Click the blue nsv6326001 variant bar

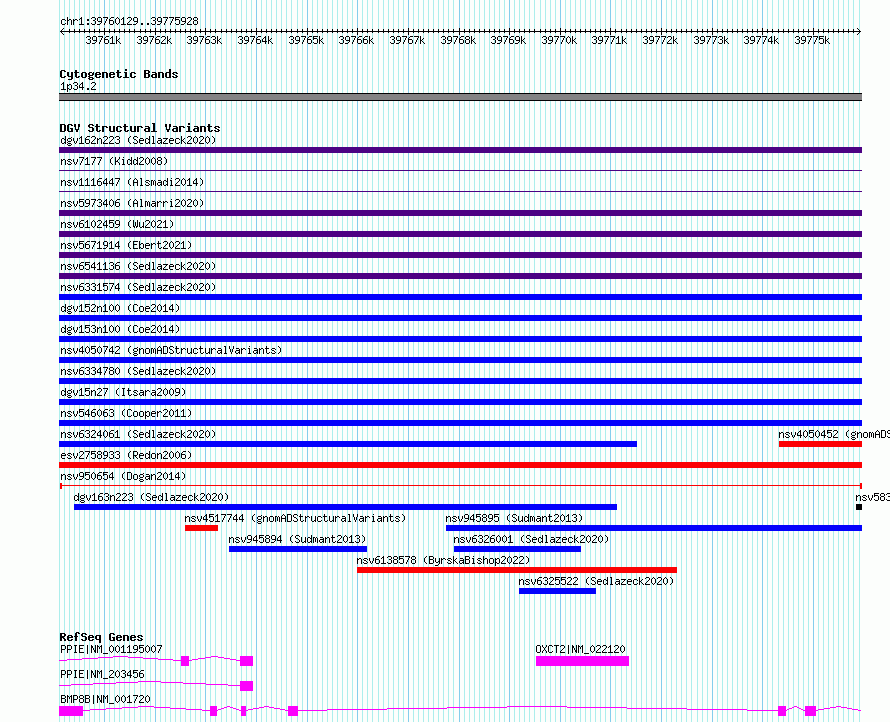(517, 549)
